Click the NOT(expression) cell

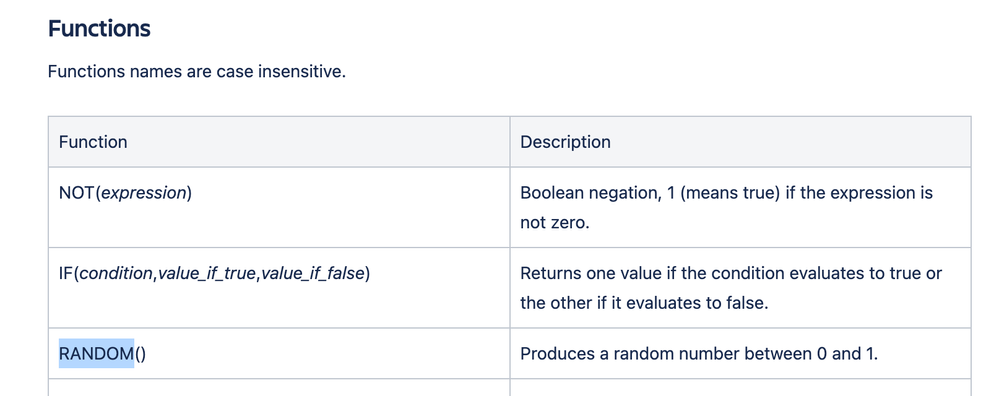(x=279, y=208)
